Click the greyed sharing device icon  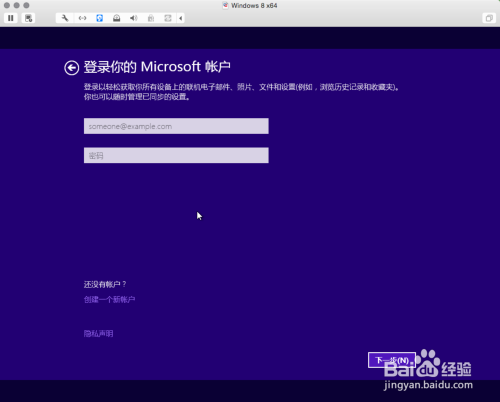tap(168, 18)
